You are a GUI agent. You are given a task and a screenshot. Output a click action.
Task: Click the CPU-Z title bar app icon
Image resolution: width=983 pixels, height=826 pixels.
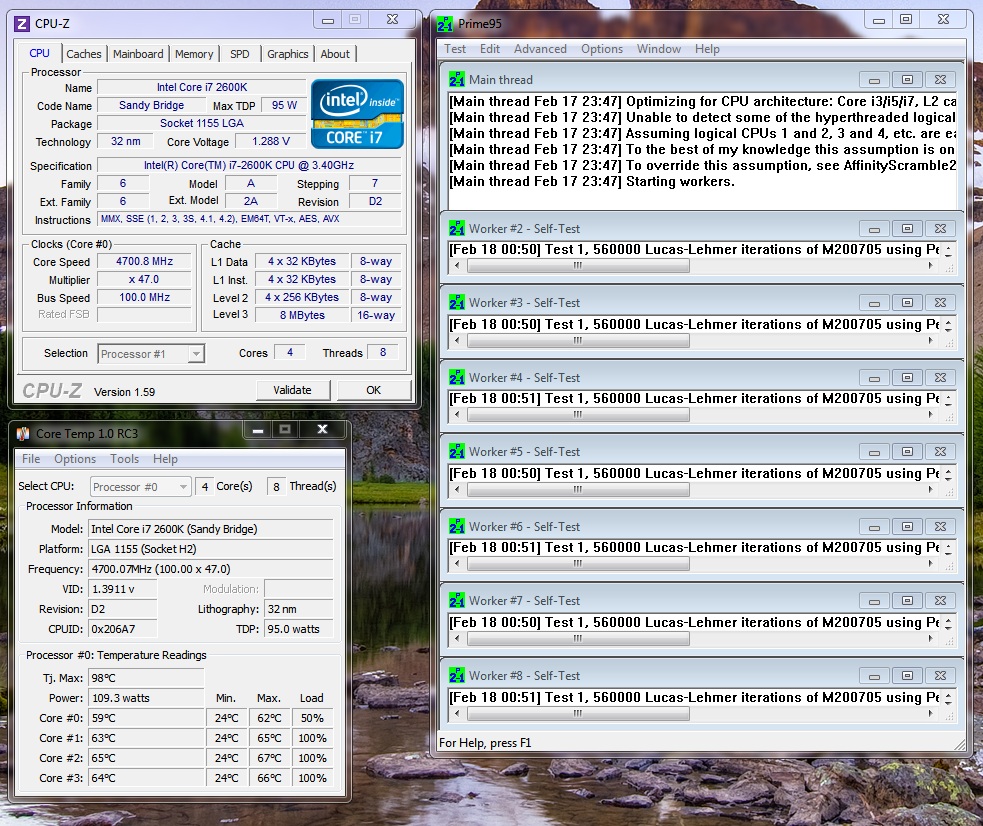coord(22,24)
